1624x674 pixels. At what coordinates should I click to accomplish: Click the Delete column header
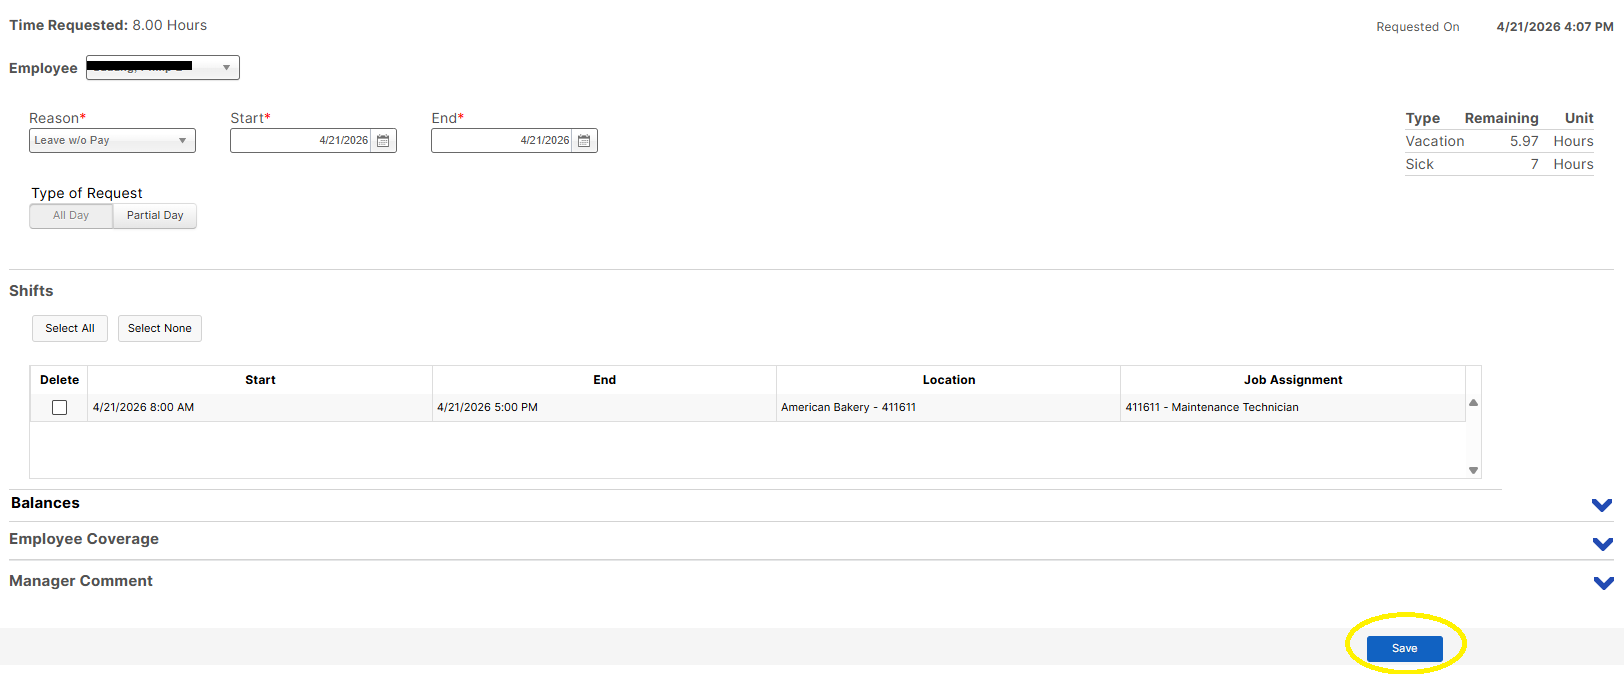(x=59, y=380)
